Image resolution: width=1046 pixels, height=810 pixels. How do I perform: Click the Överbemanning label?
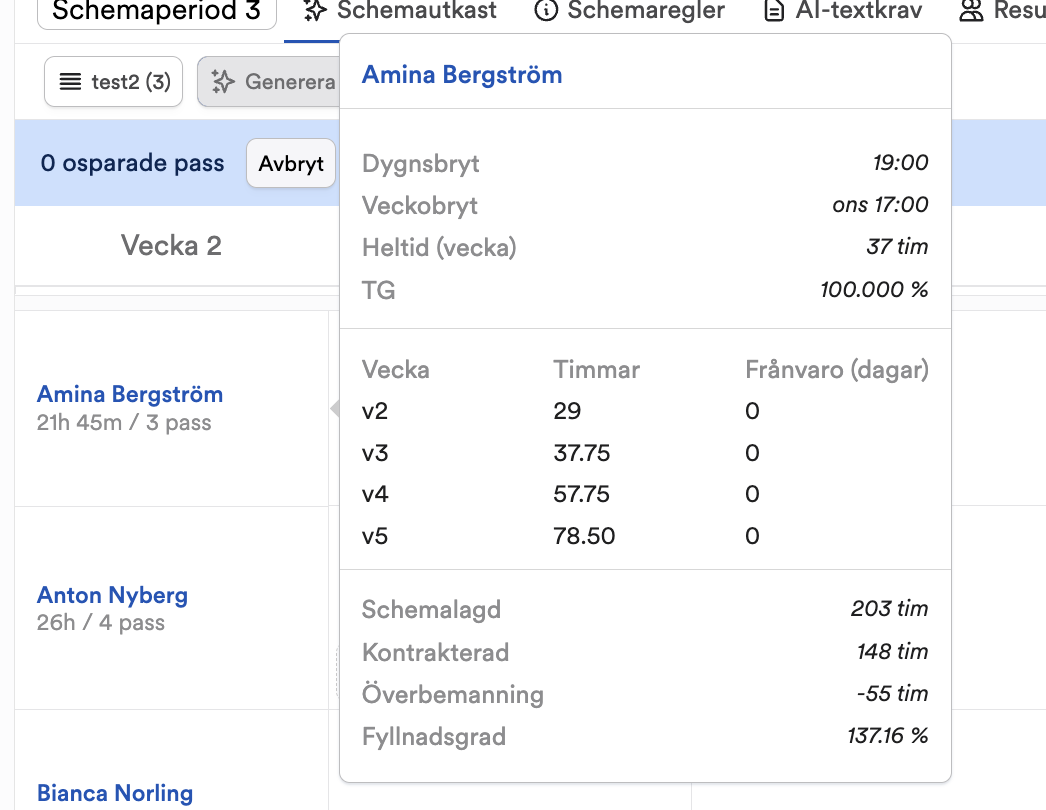point(453,695)
